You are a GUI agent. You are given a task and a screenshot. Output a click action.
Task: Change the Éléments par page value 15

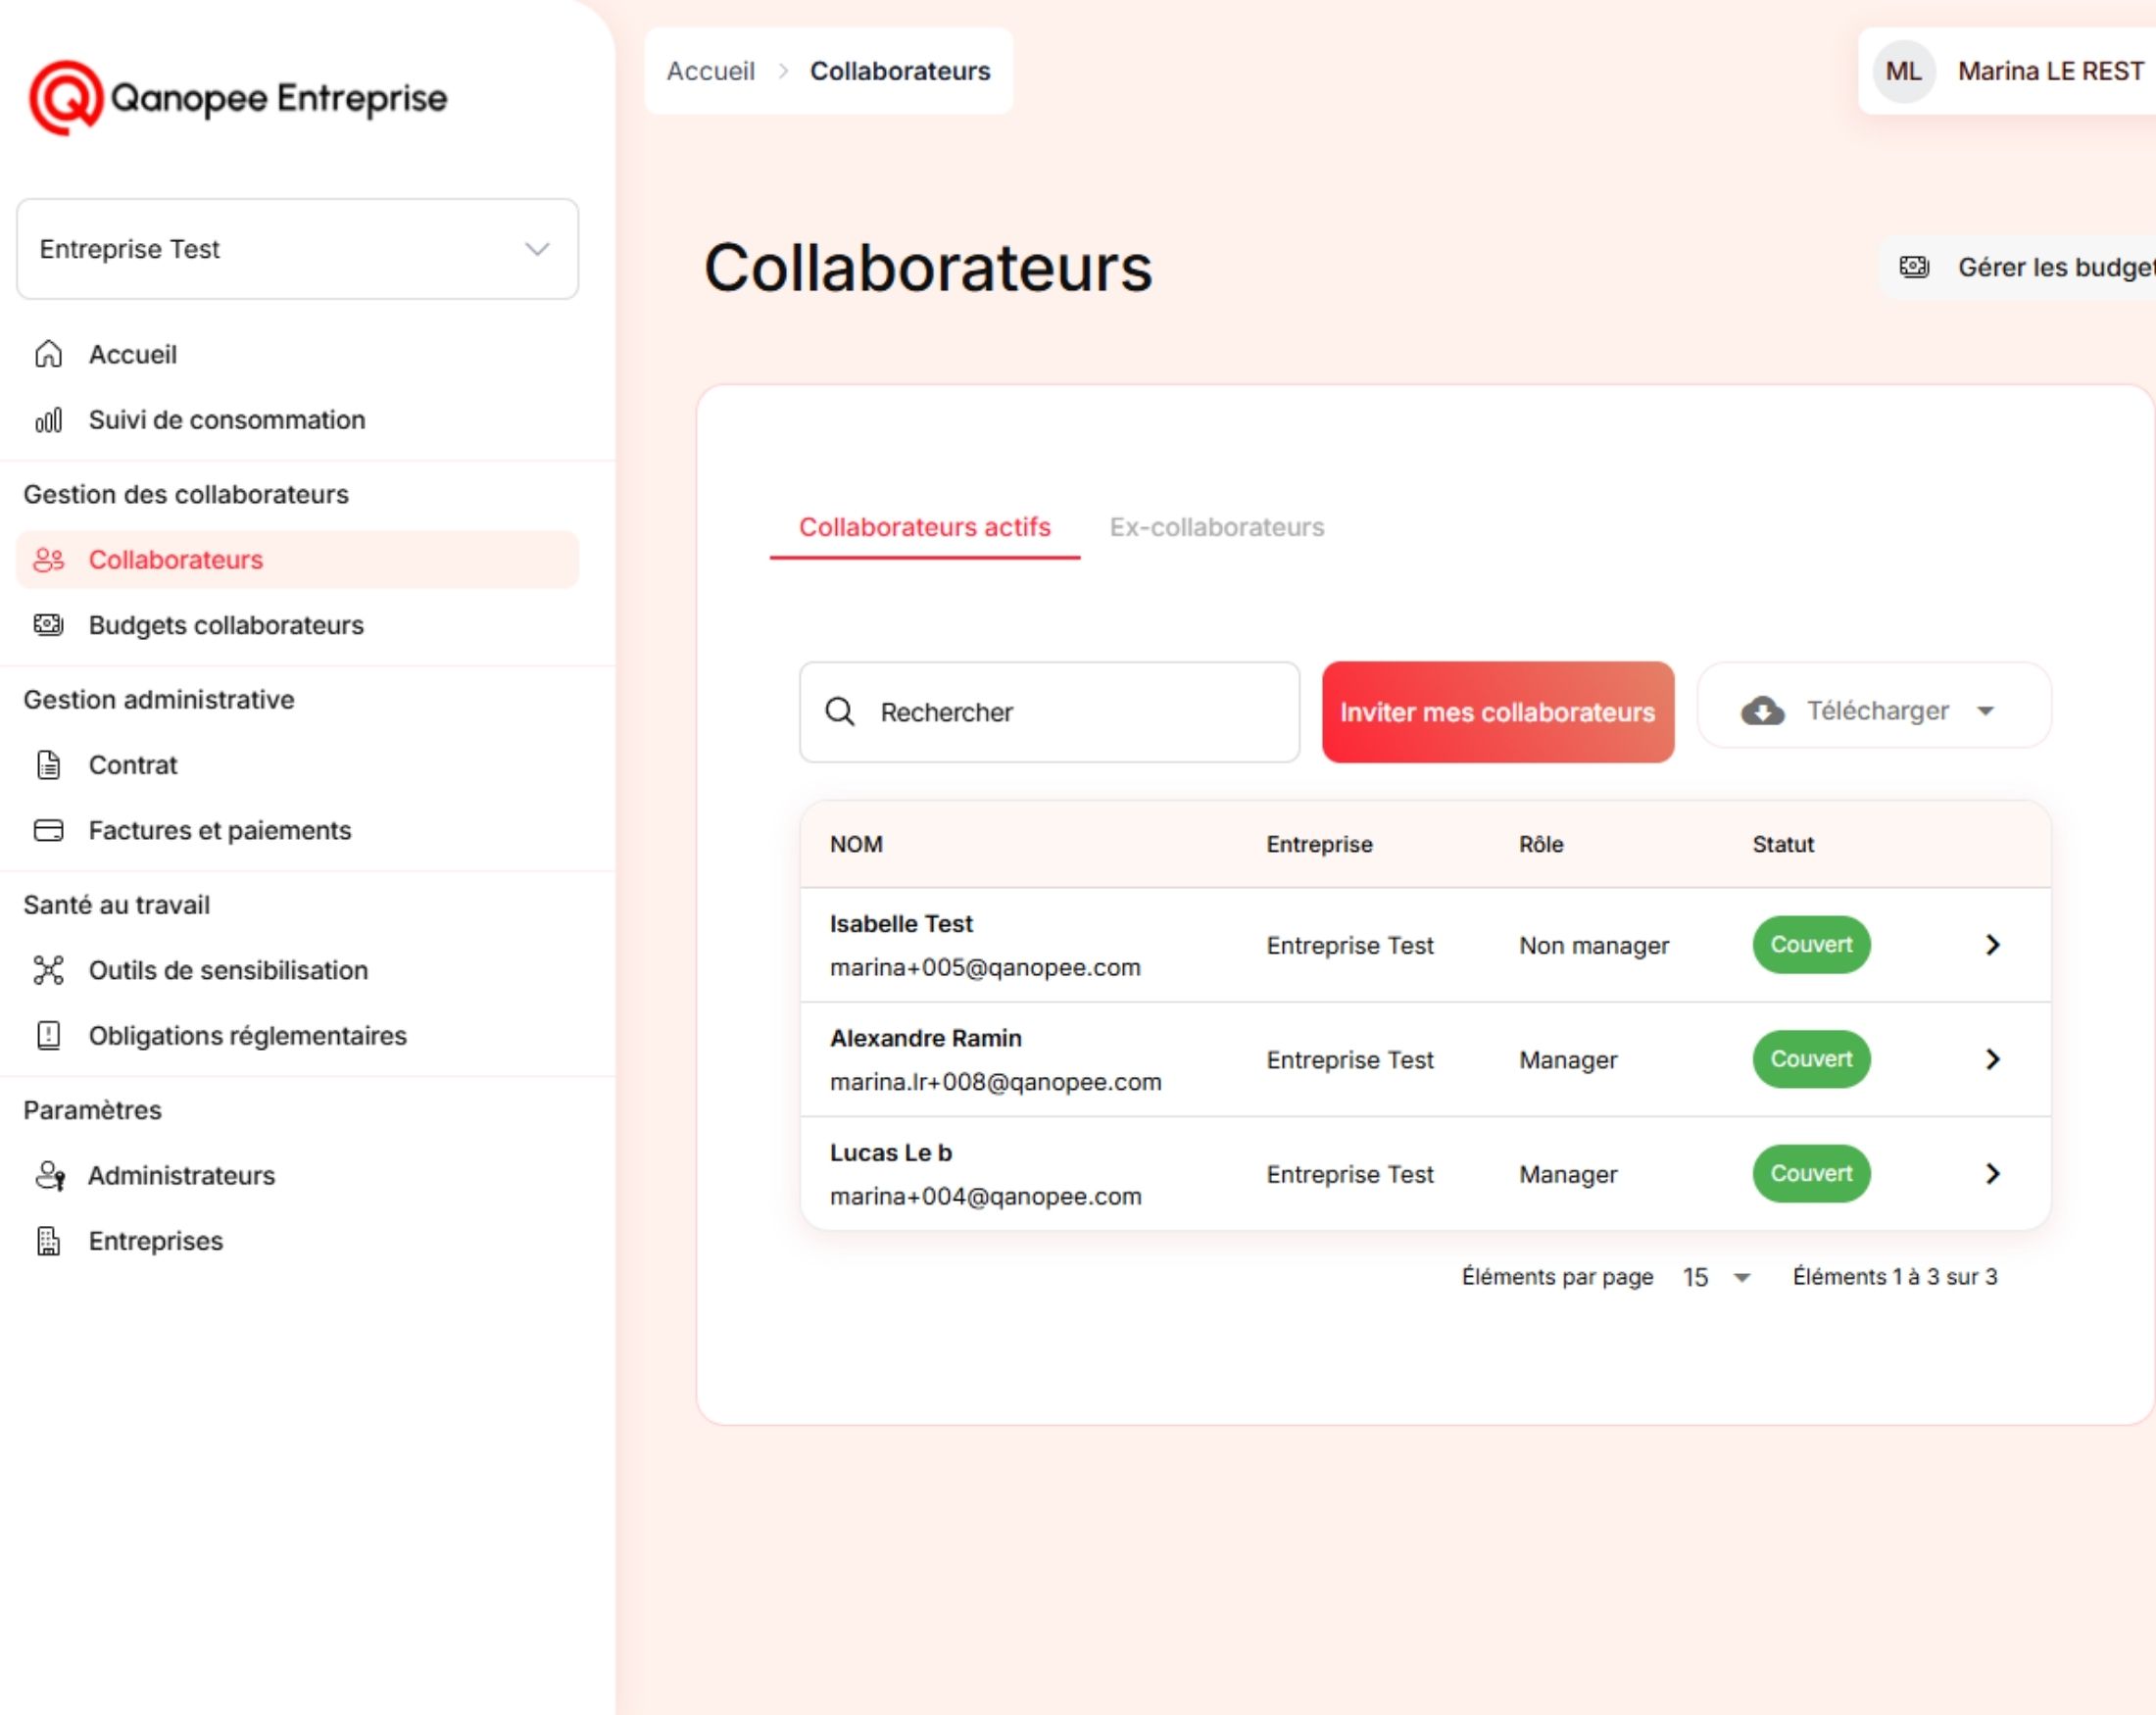[1715, 1277]
